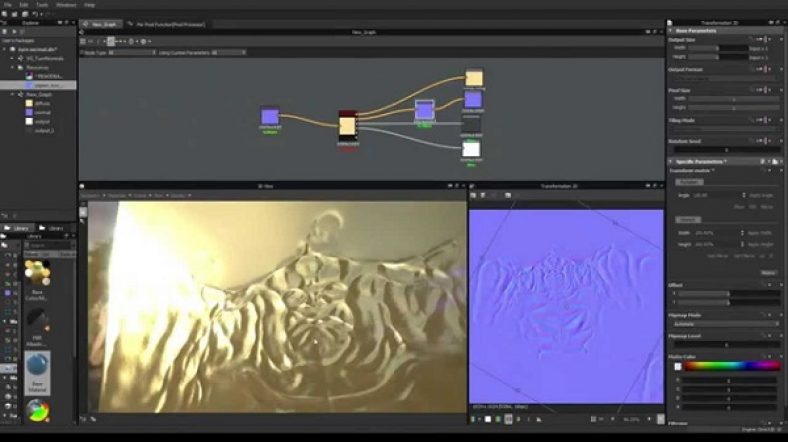Open the Tools menu

pos(42,5)
